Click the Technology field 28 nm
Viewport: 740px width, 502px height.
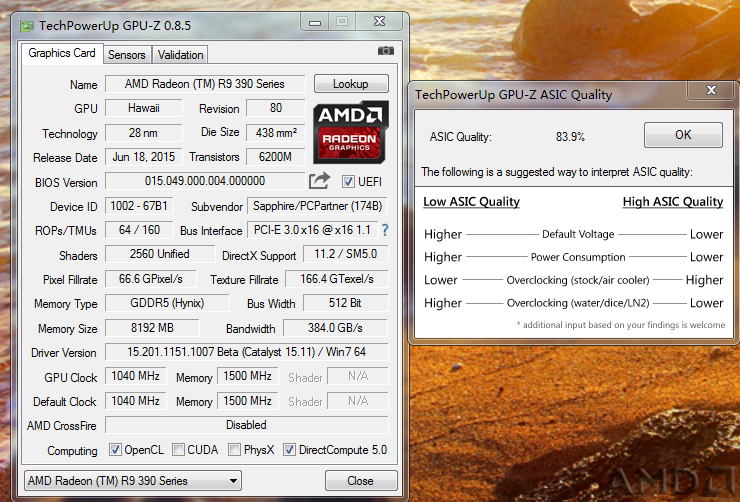tap(143, 133)
